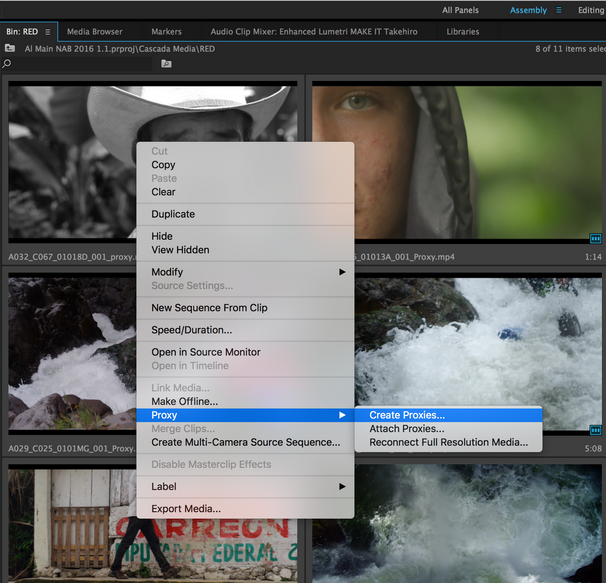The width and height of the screenshot is (606, 583).
Task: Click the video badge icon on the 5:08 clip
Action: [595, 430]
